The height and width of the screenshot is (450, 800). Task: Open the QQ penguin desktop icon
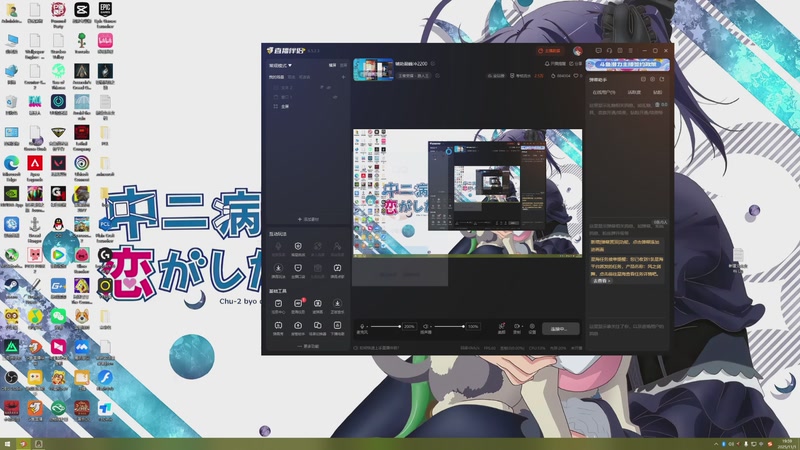pos(58,228)
